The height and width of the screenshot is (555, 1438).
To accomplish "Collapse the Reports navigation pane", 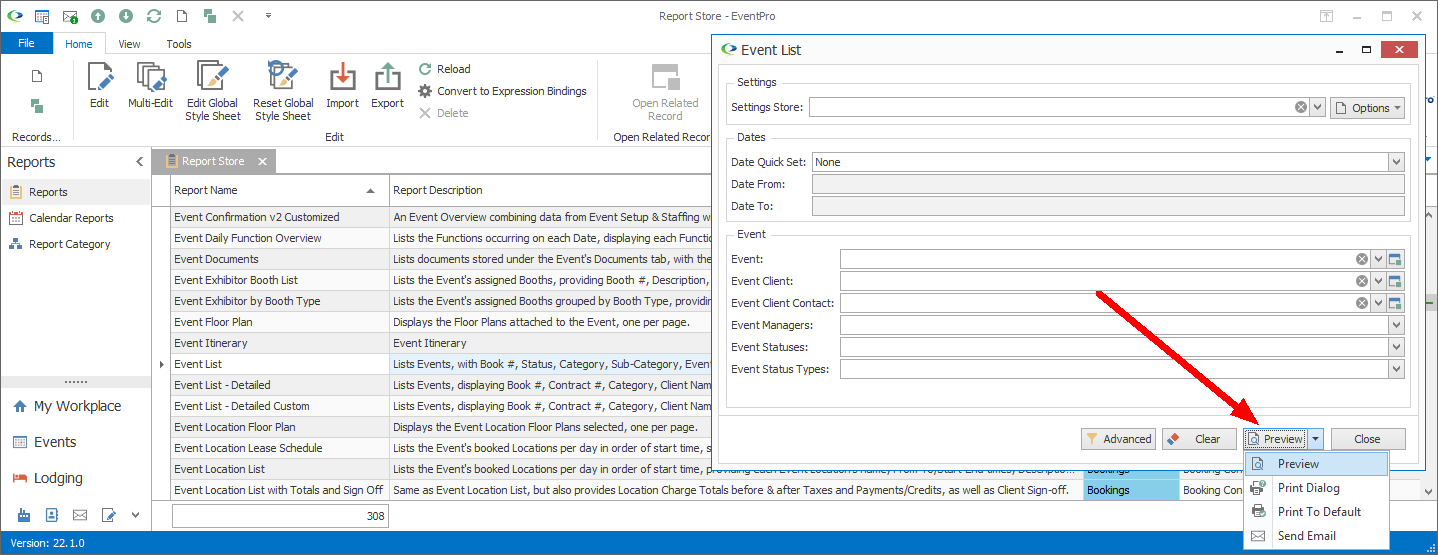I will click(x=139, y=162).
